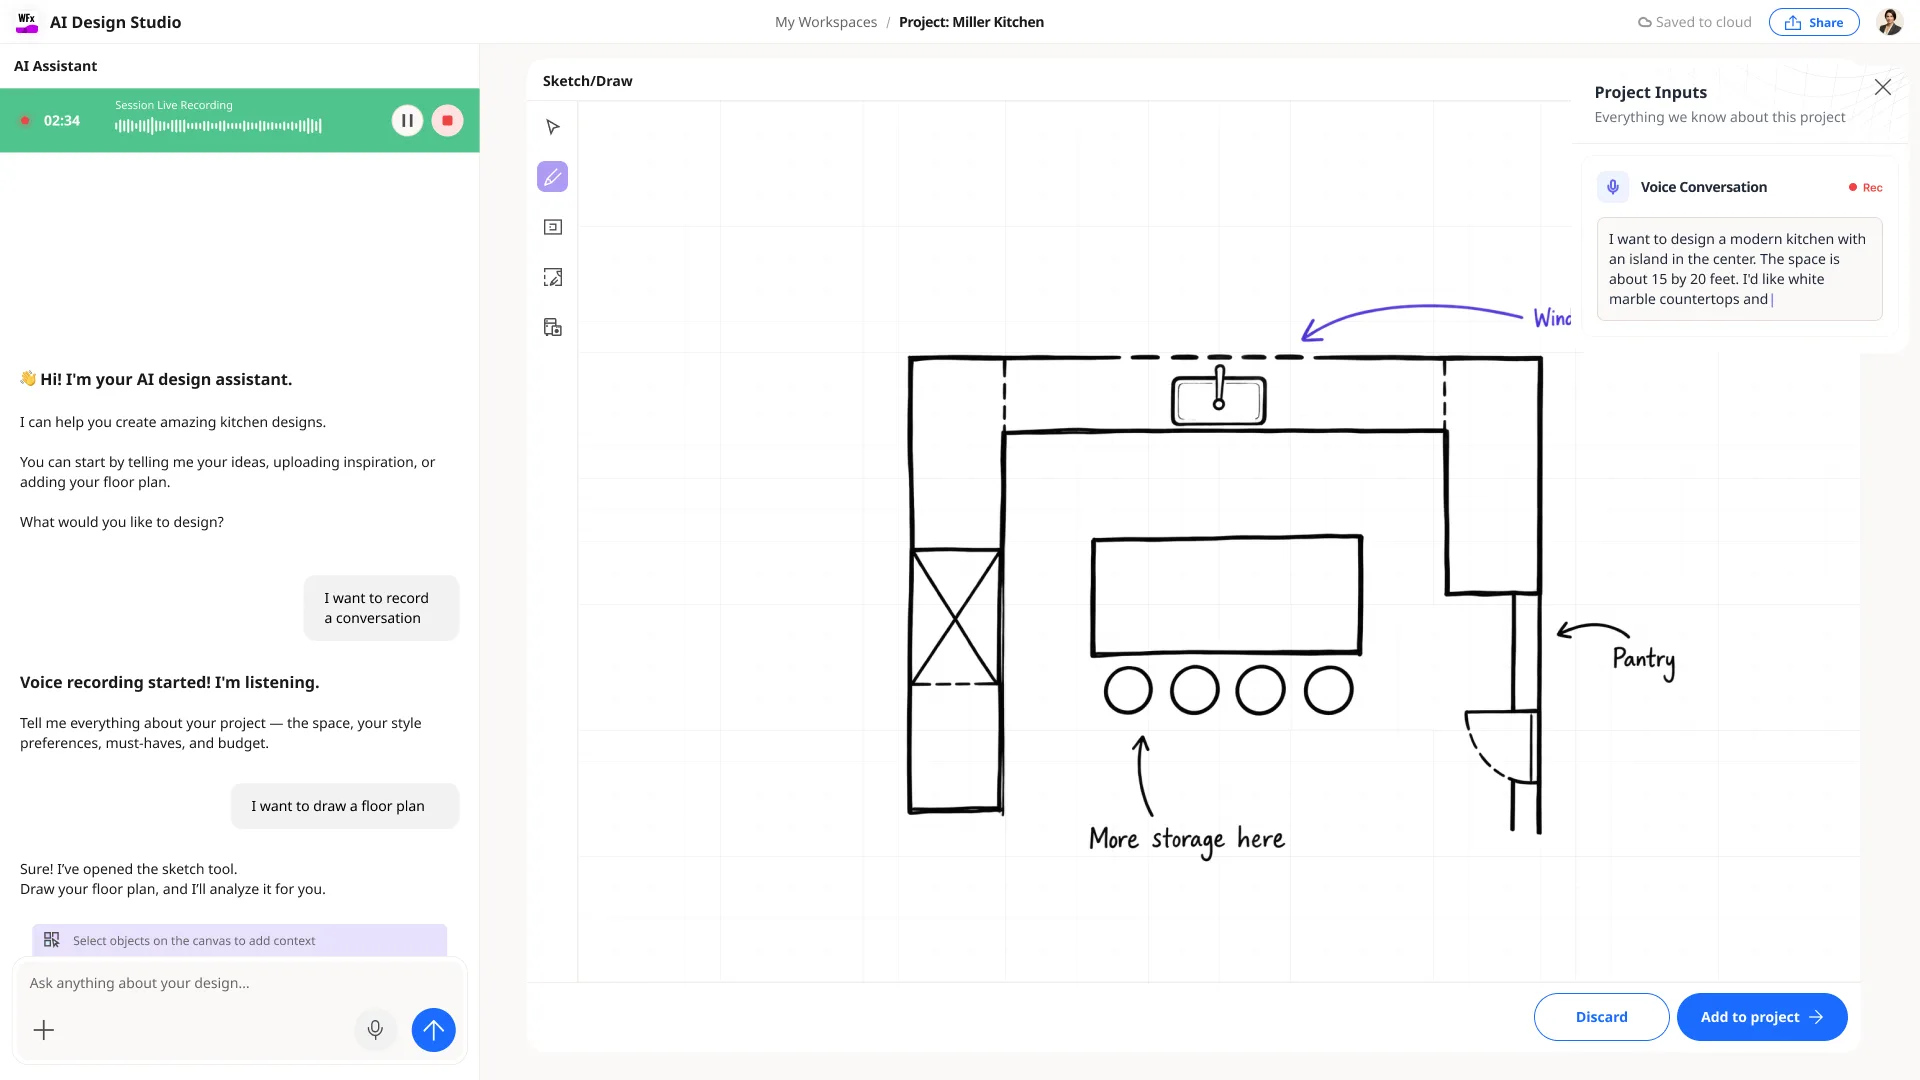Open My Workspaces breadcrumb link
1920x1080 pixels.
coord(826,22)
